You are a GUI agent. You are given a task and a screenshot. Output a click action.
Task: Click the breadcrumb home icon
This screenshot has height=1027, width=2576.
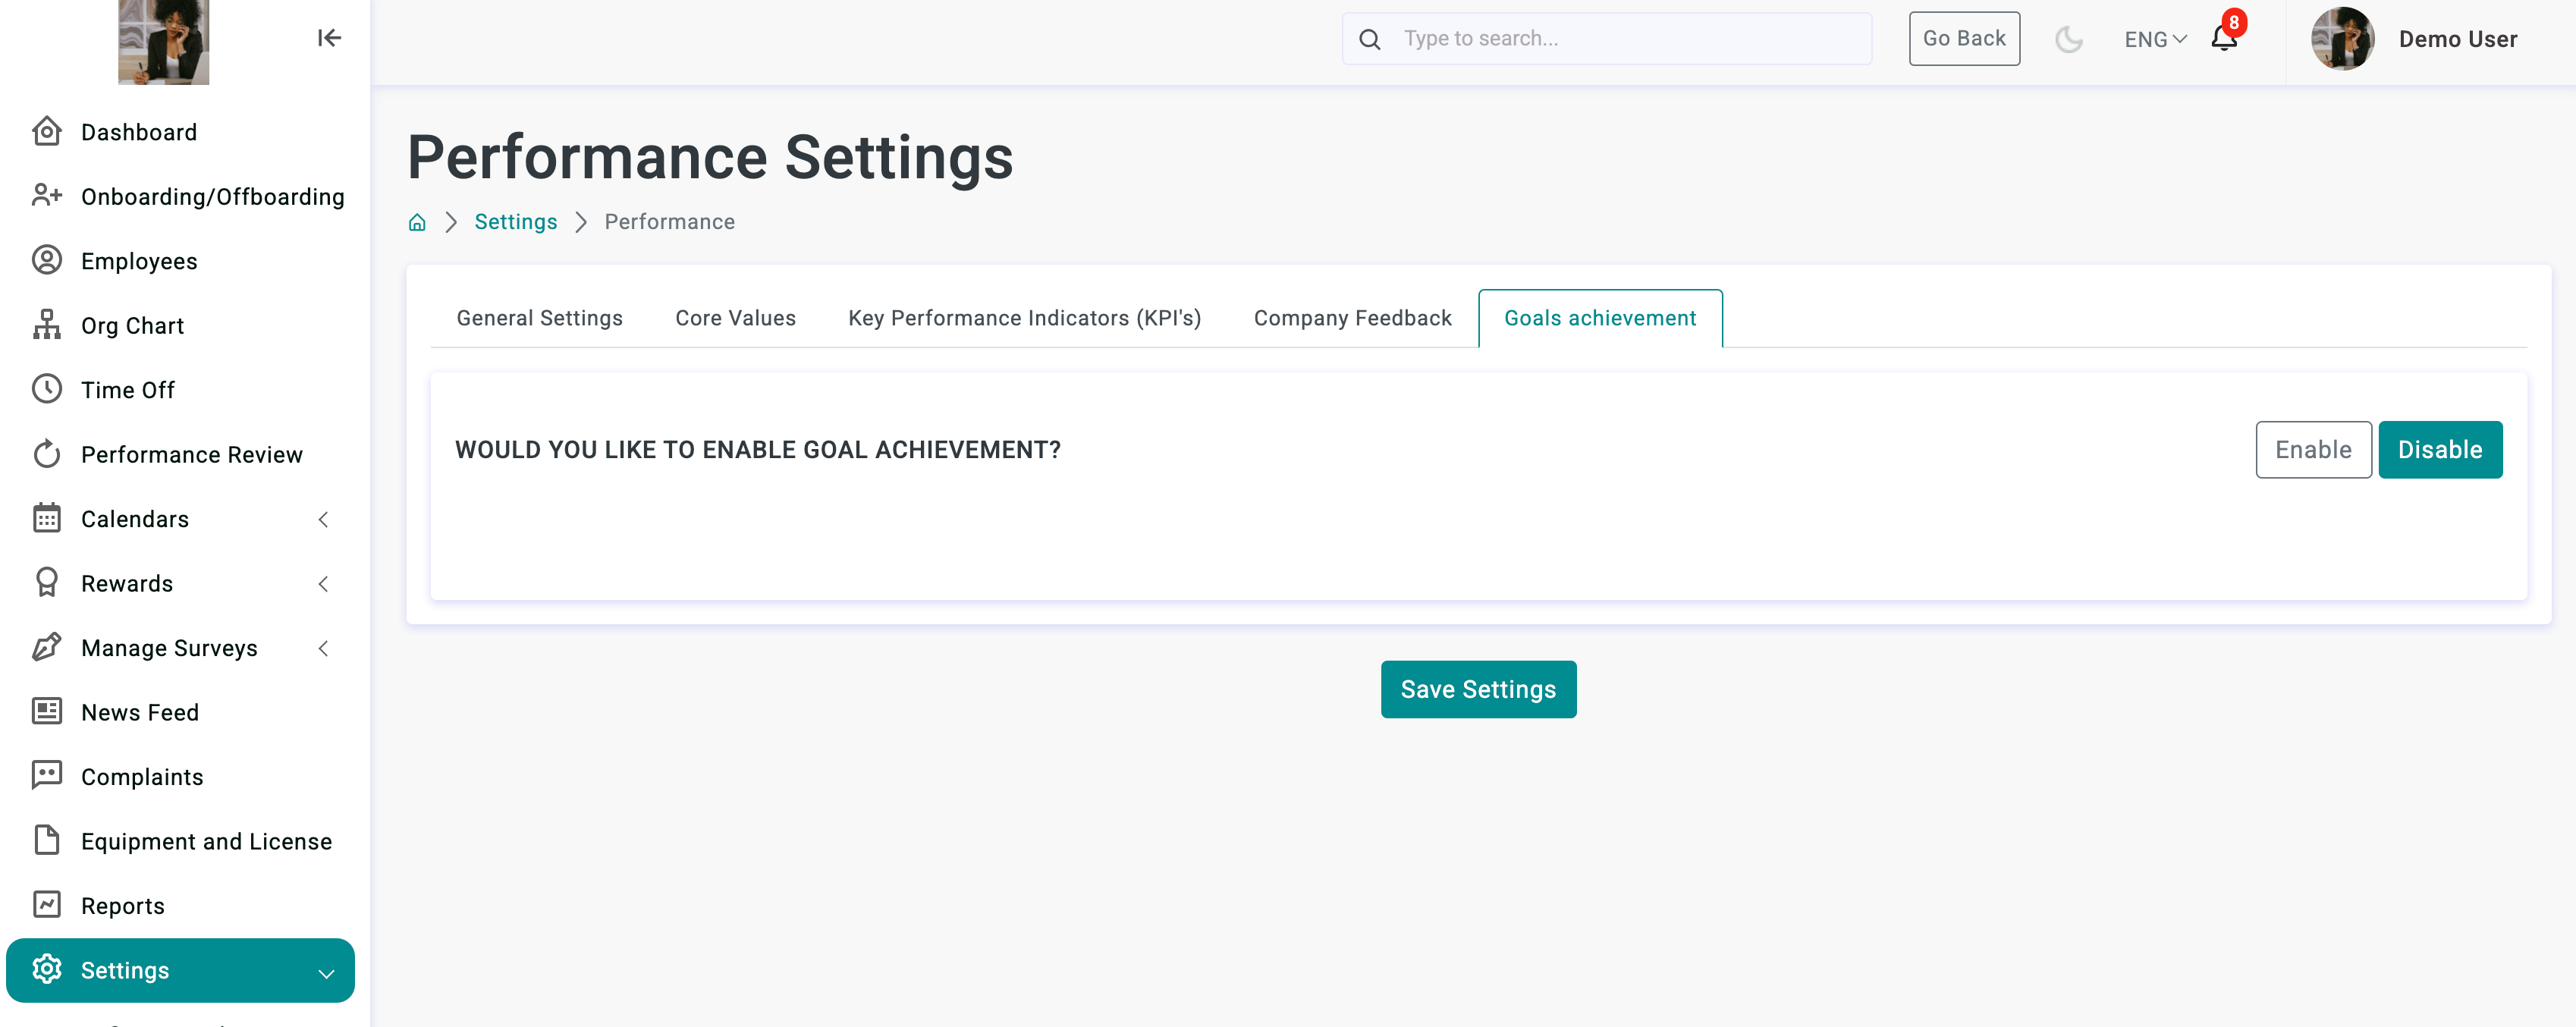point(417,222)
